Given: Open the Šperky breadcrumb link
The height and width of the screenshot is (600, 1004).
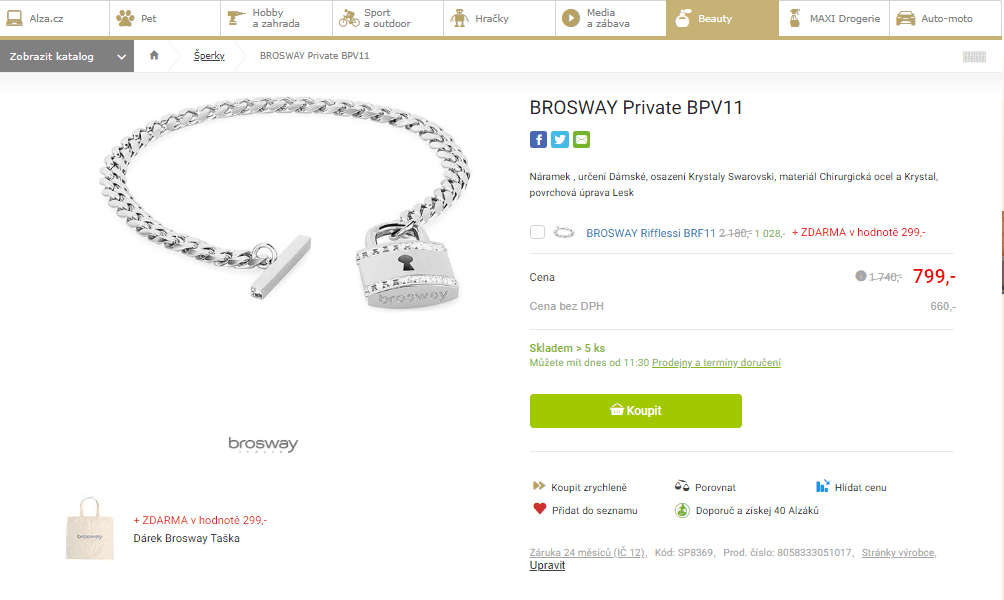Looking at the screenshot, I should (x=209, y=56).
